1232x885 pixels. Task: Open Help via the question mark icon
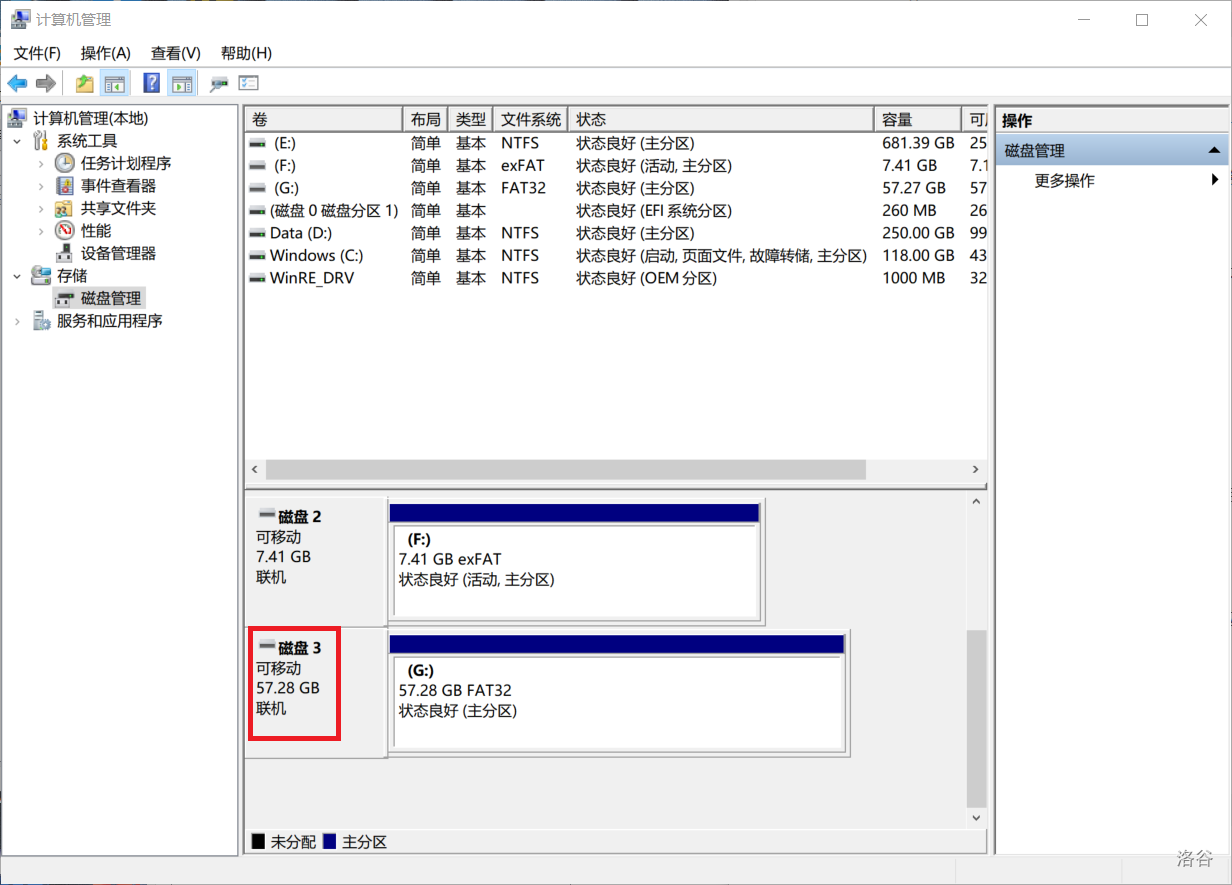(152, 83)
